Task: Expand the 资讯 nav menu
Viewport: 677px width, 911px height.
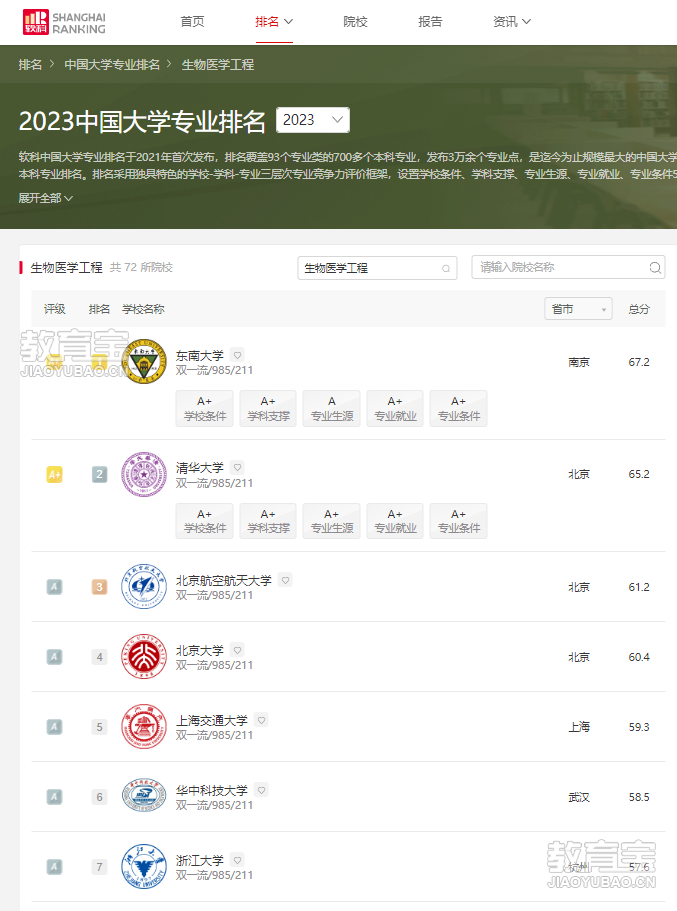Action: [x=511, y=21]
